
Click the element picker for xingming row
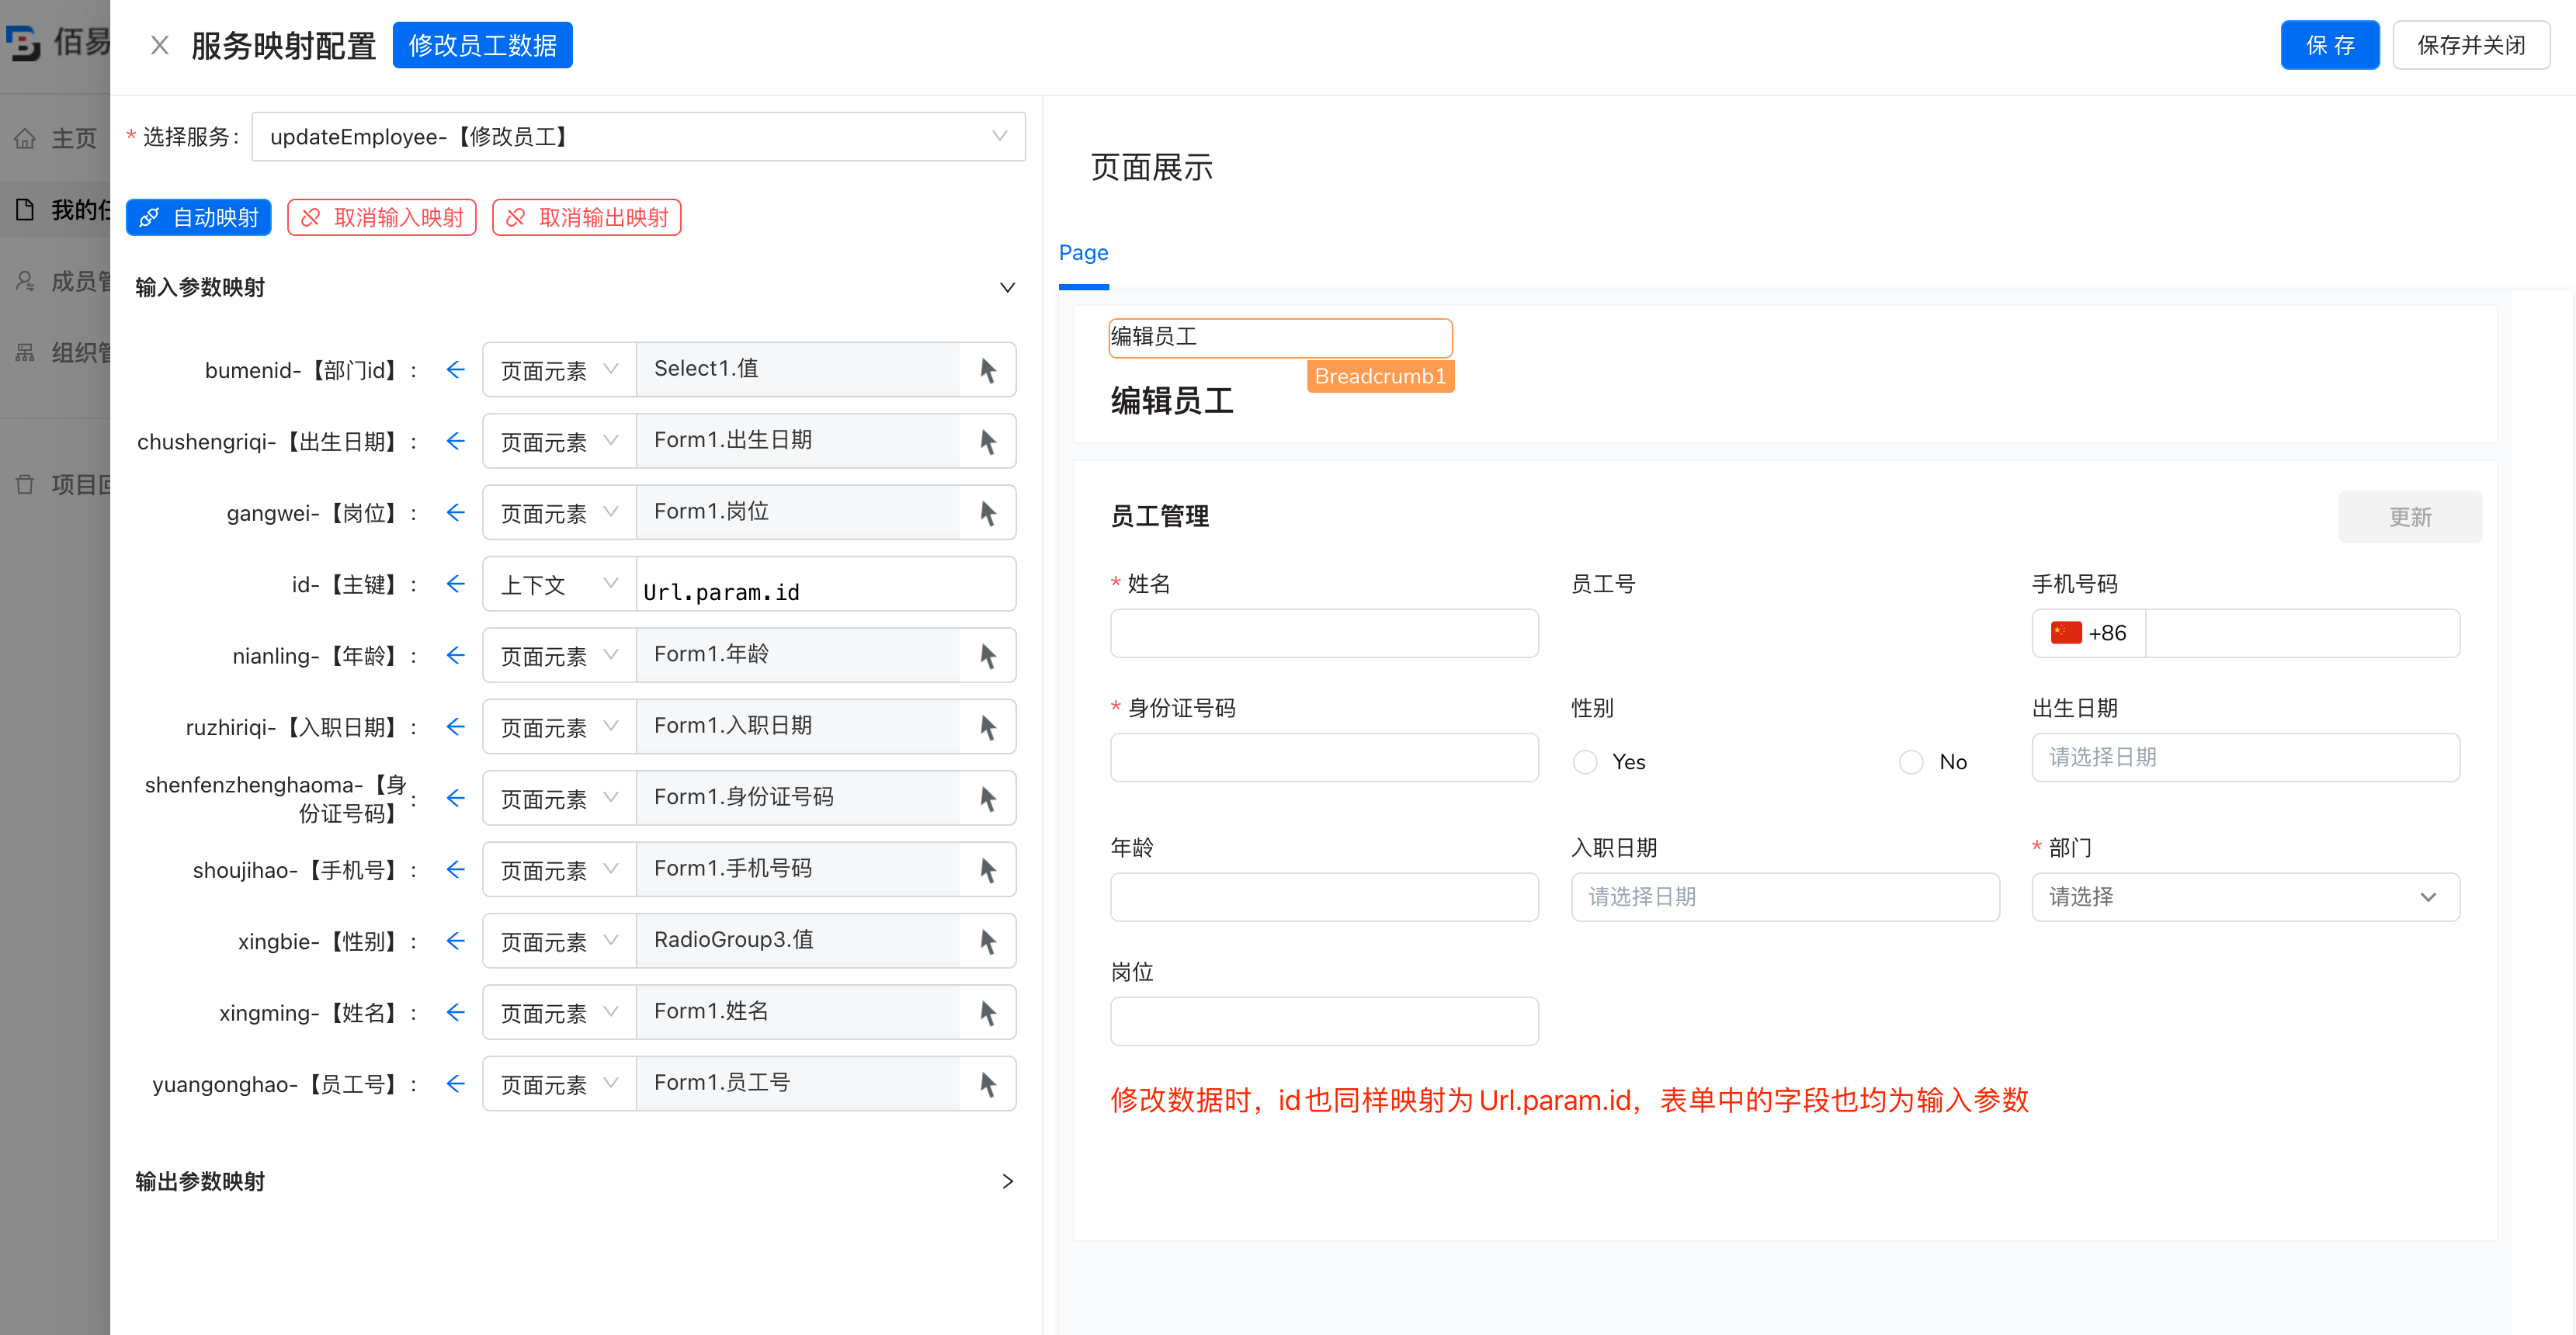(987, 1013)
